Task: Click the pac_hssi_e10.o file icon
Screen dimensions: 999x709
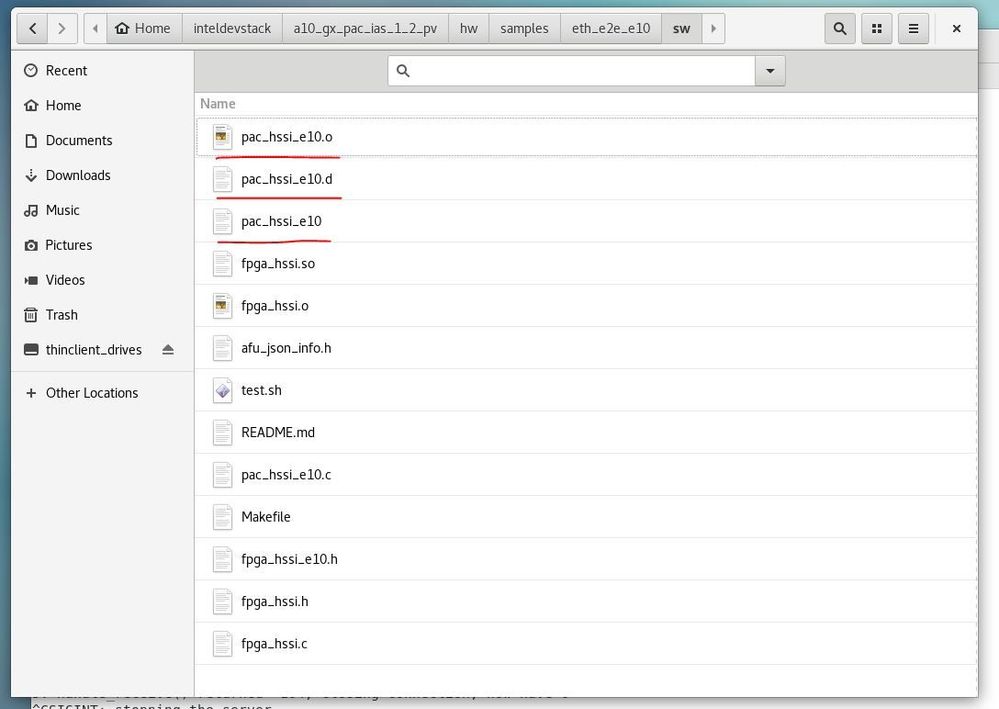Action: click(222, 137)
